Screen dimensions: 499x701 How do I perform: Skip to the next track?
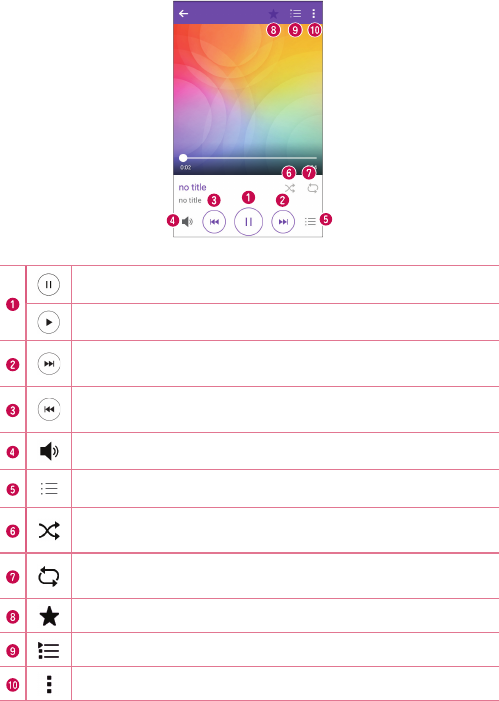[x=283, y=221]
